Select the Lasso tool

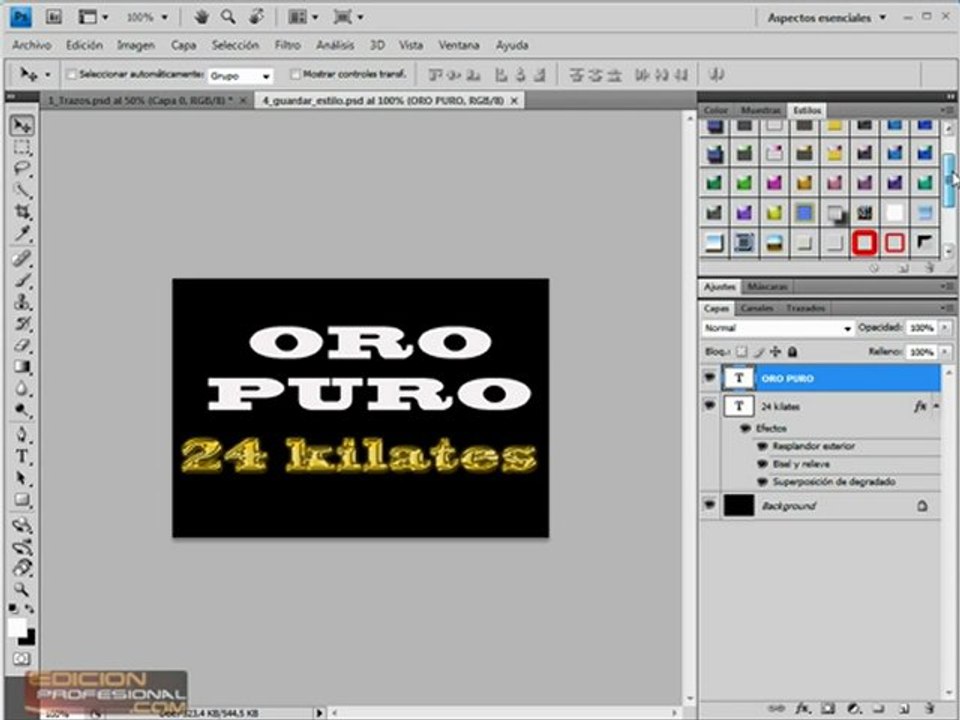pyautogui.click(x=22, y=168)
